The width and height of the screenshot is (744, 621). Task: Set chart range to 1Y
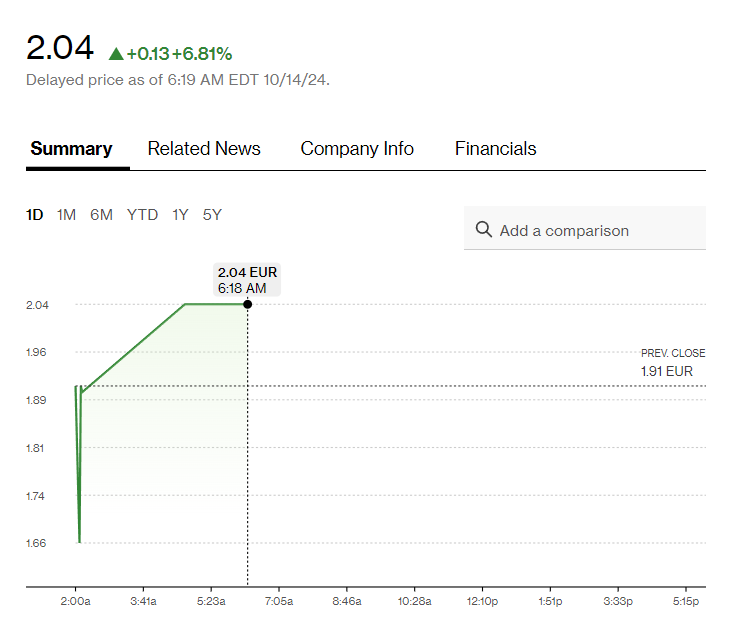click(180, 215)
